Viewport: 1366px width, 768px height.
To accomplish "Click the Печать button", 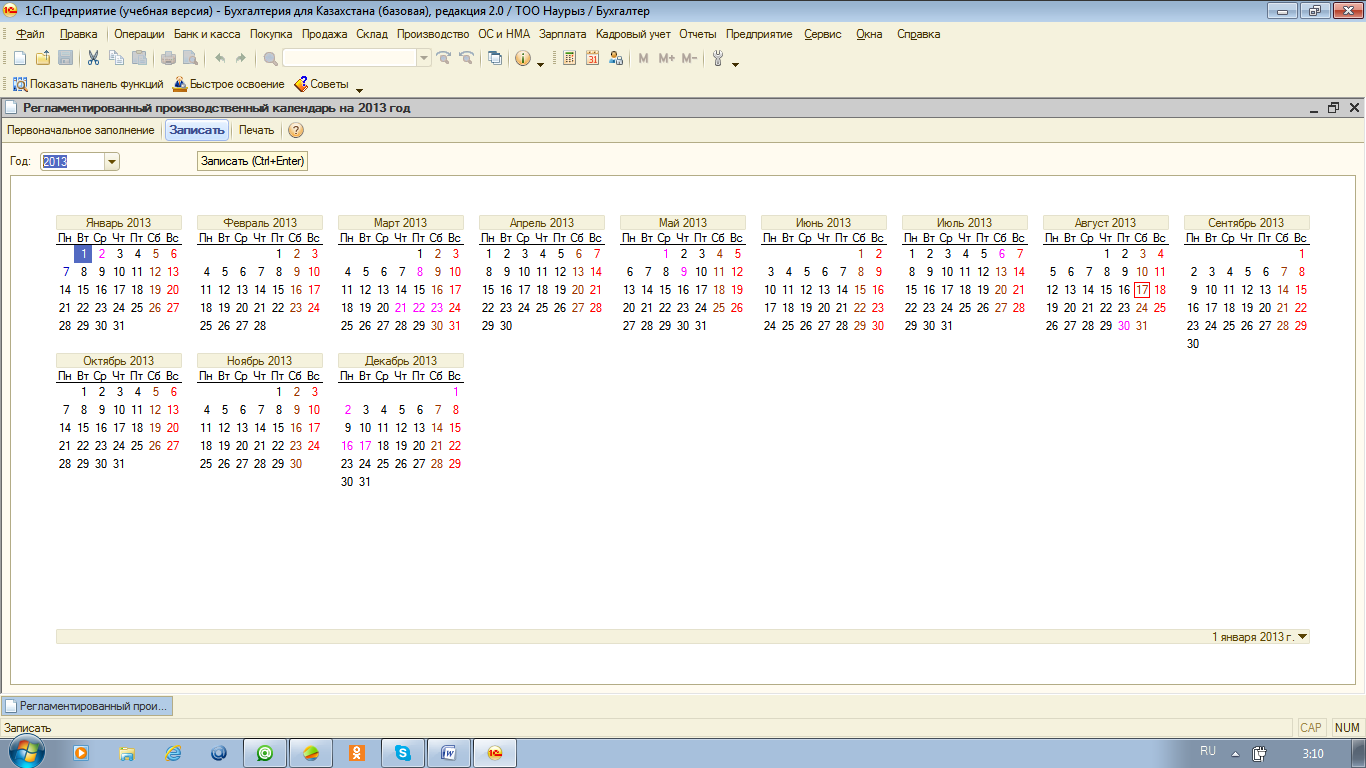I will pyautogui.click(x=256, y=130).
